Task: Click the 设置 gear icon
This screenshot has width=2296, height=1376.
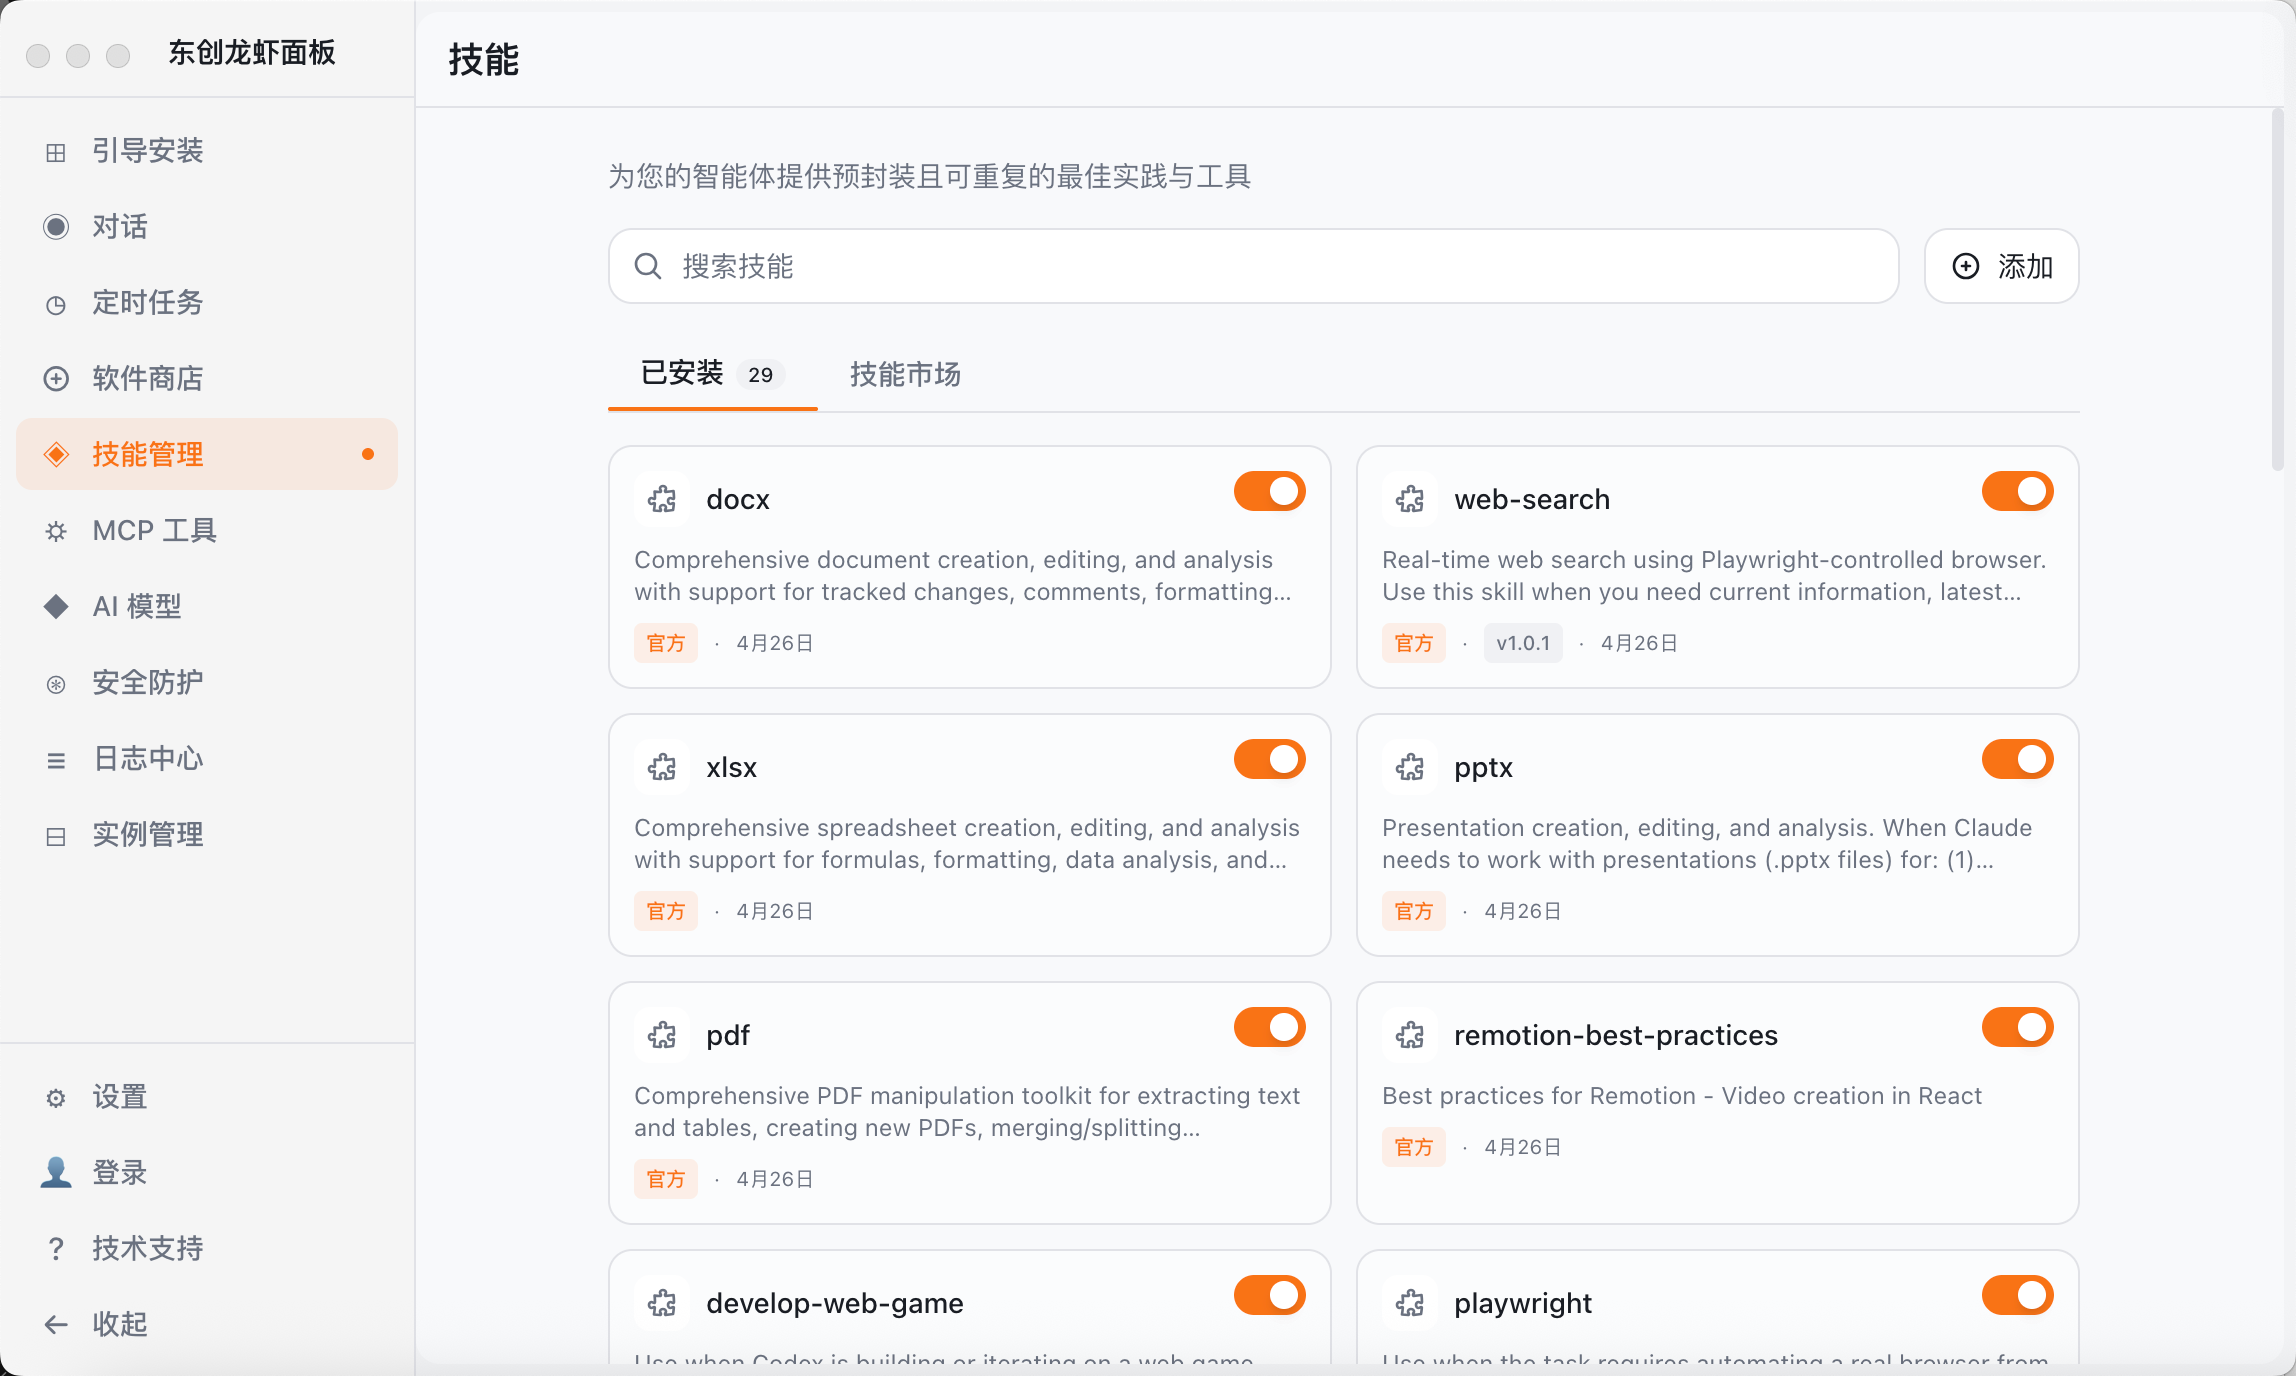Action: [x=56, y=1098]
